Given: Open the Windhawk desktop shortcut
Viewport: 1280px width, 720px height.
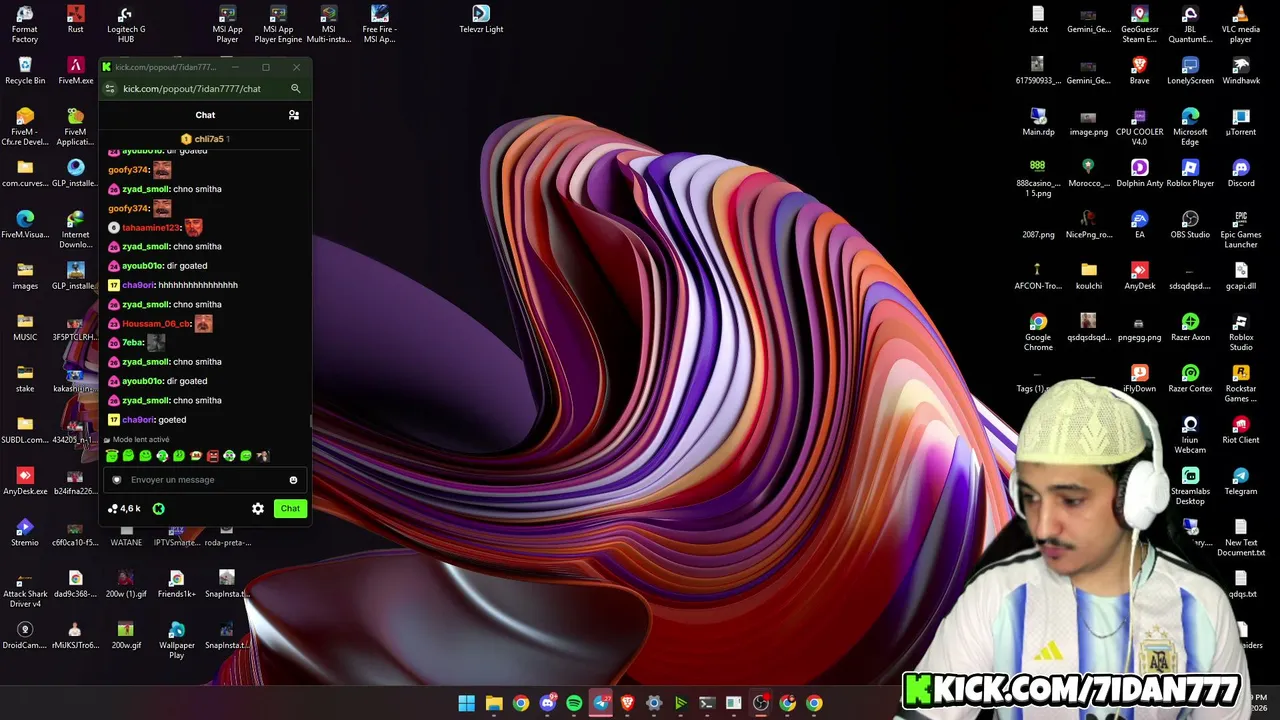Looking at the screenshot, I should point(1241,70).
